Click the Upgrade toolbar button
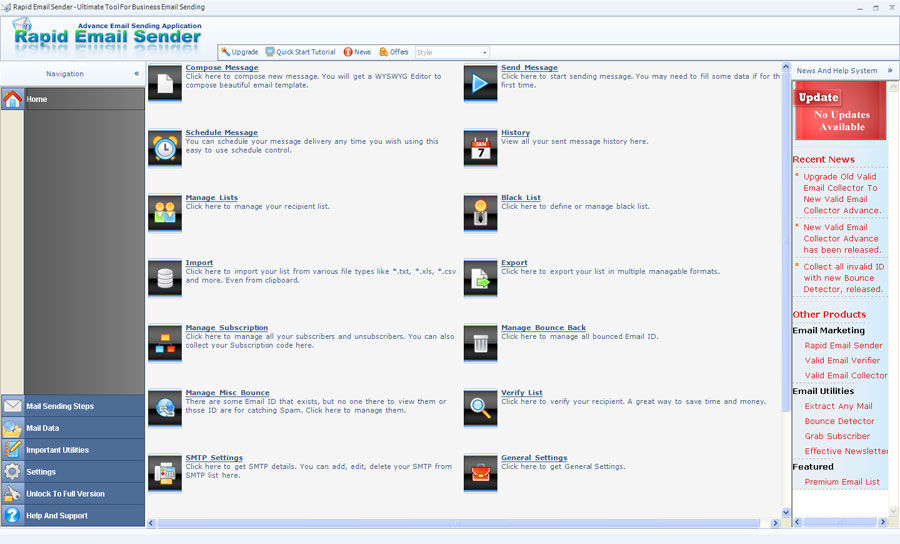The height and width of the screenshot is (544, 900). coord(239,52)
